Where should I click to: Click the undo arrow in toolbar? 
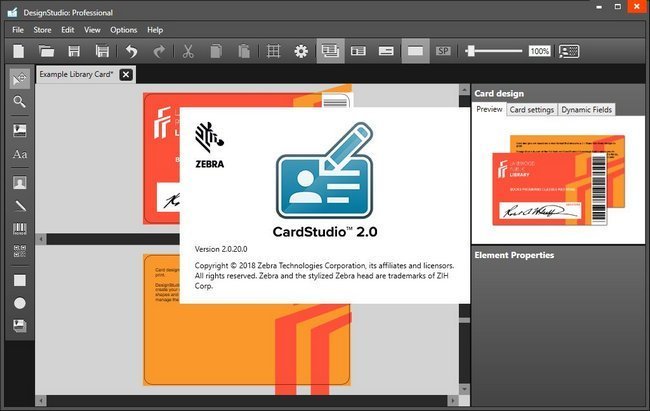[130, 51]
